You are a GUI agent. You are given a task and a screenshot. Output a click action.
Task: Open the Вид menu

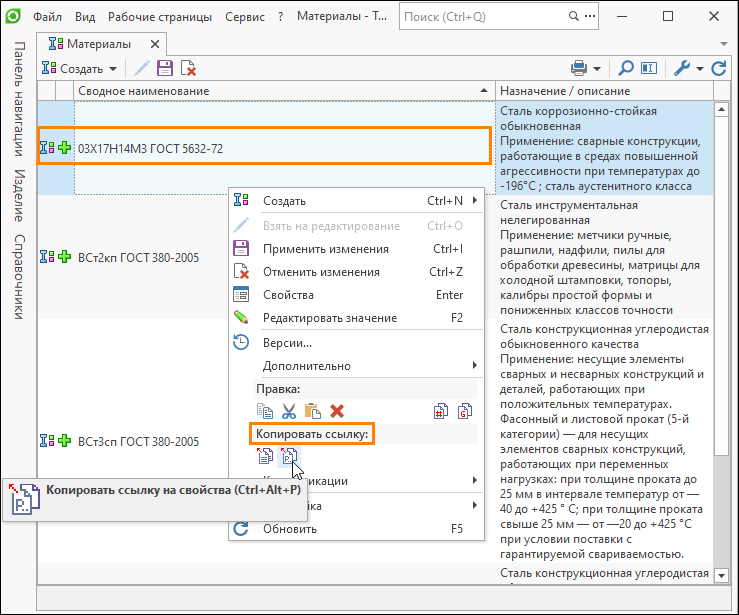point(85,16)
